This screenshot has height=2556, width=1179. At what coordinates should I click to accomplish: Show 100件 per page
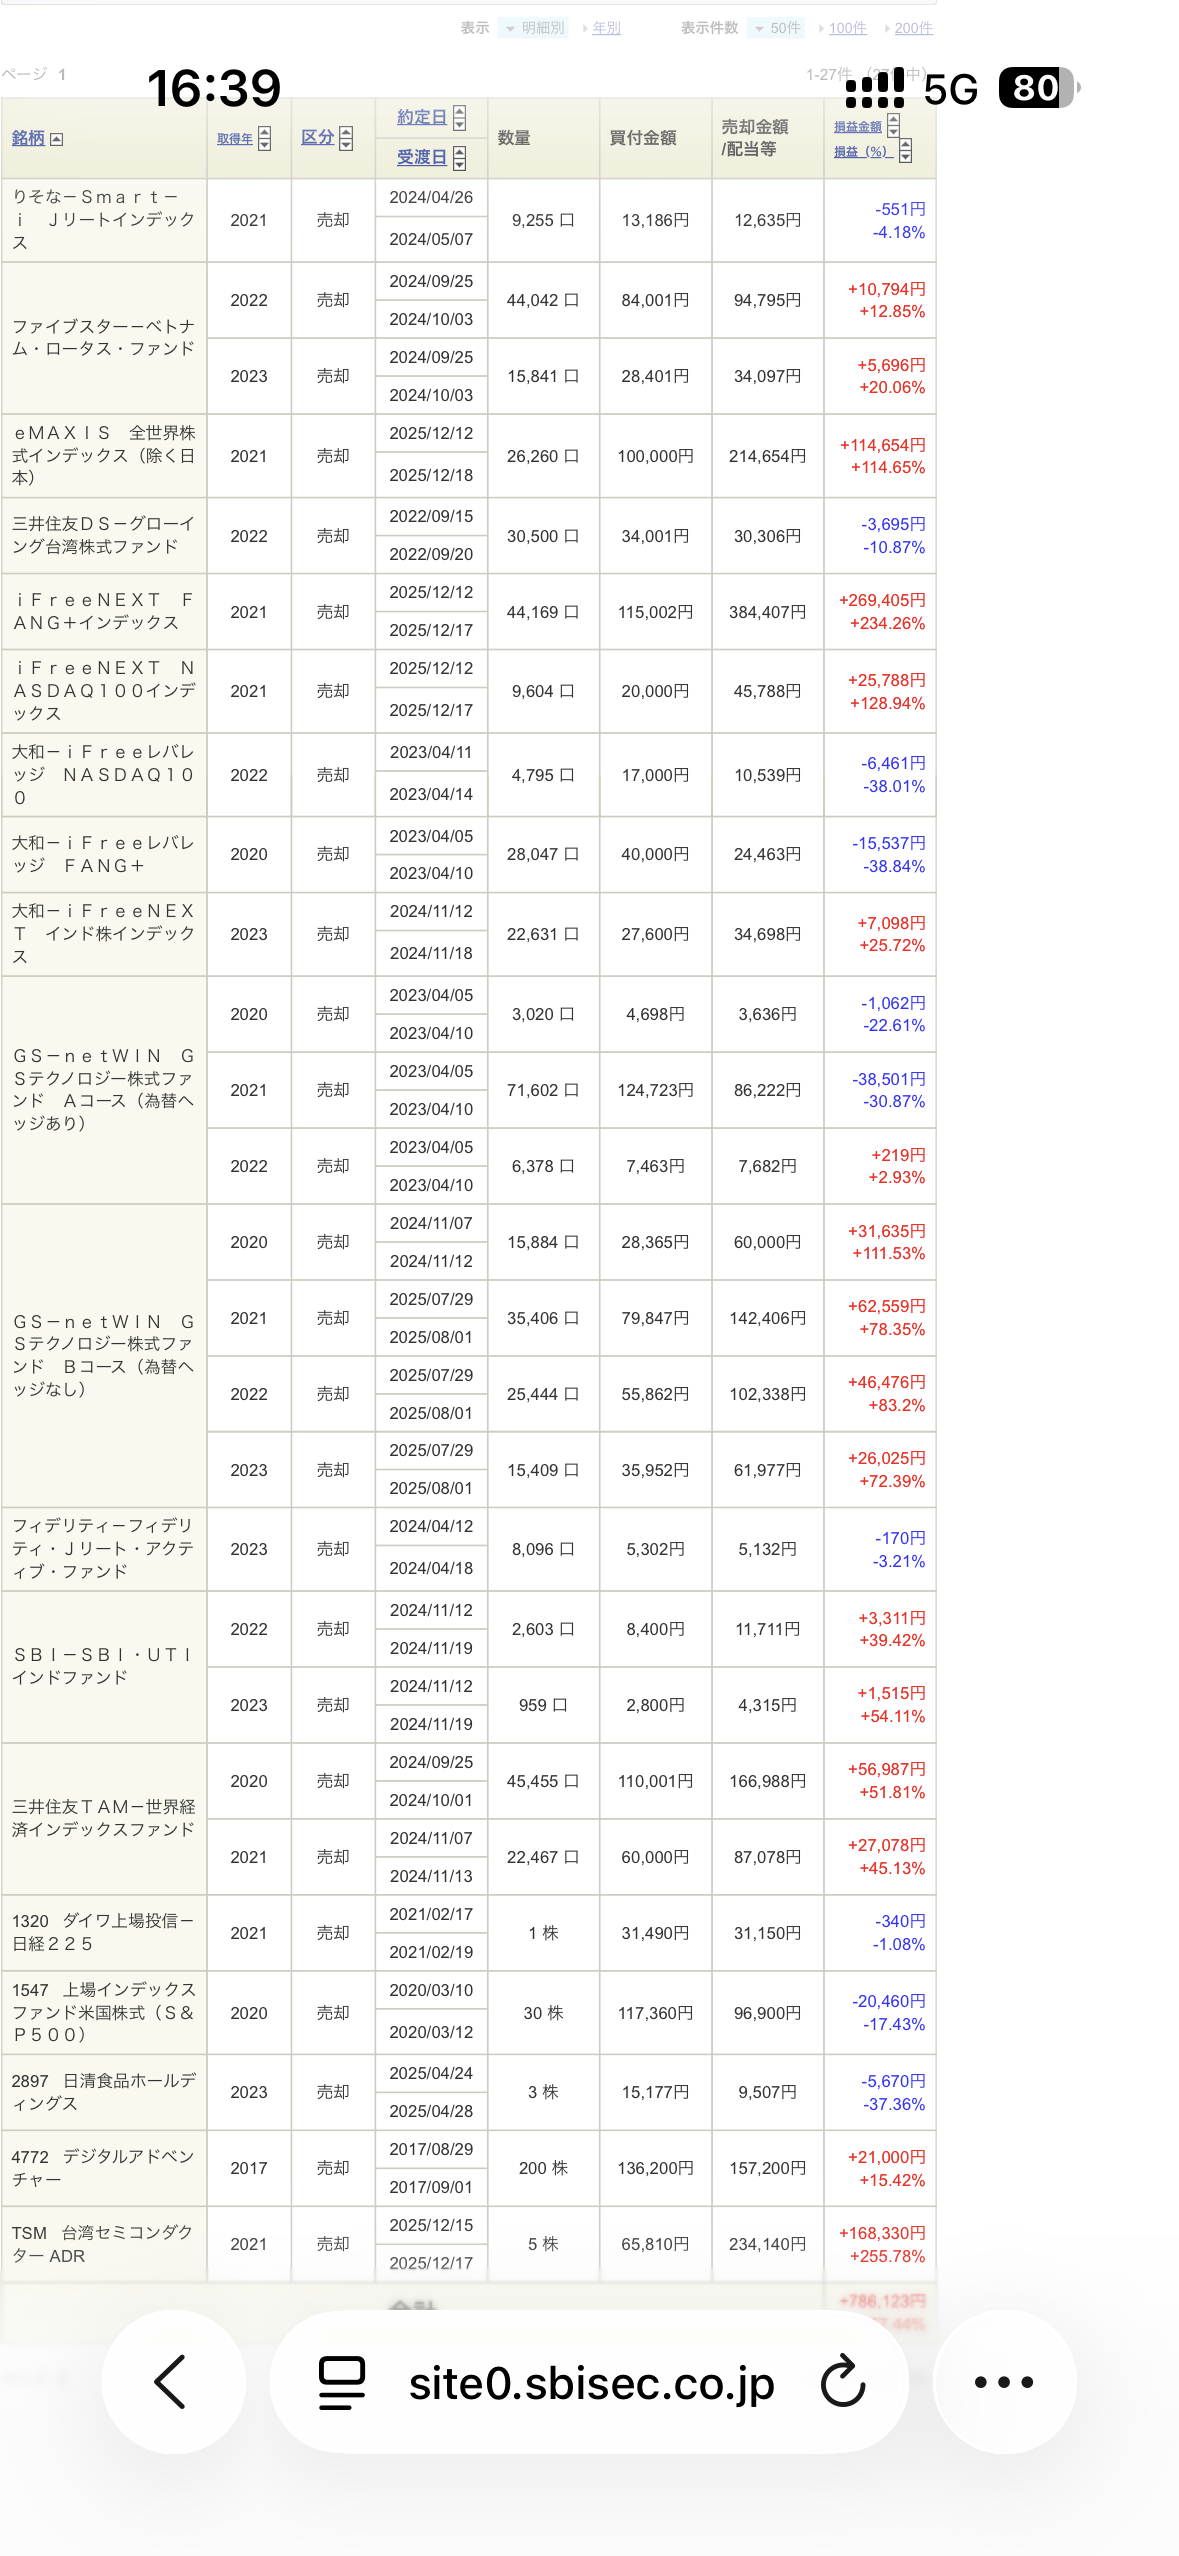coord(847,28)
